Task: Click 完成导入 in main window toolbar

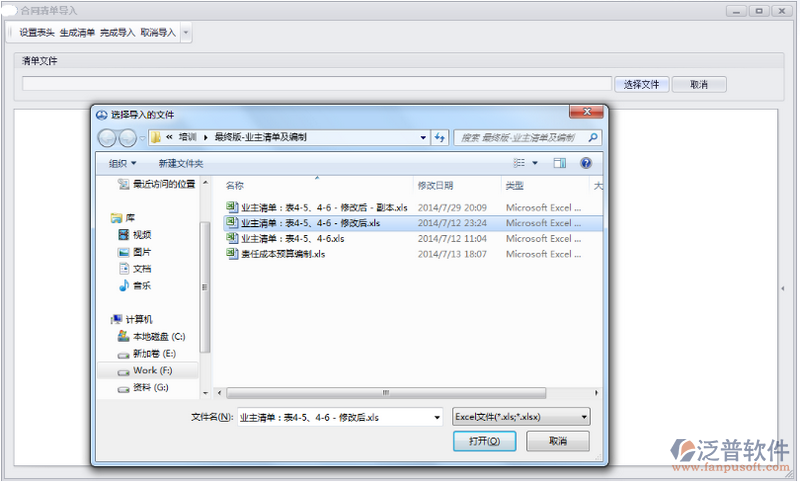Action: (x=117, y=33)
